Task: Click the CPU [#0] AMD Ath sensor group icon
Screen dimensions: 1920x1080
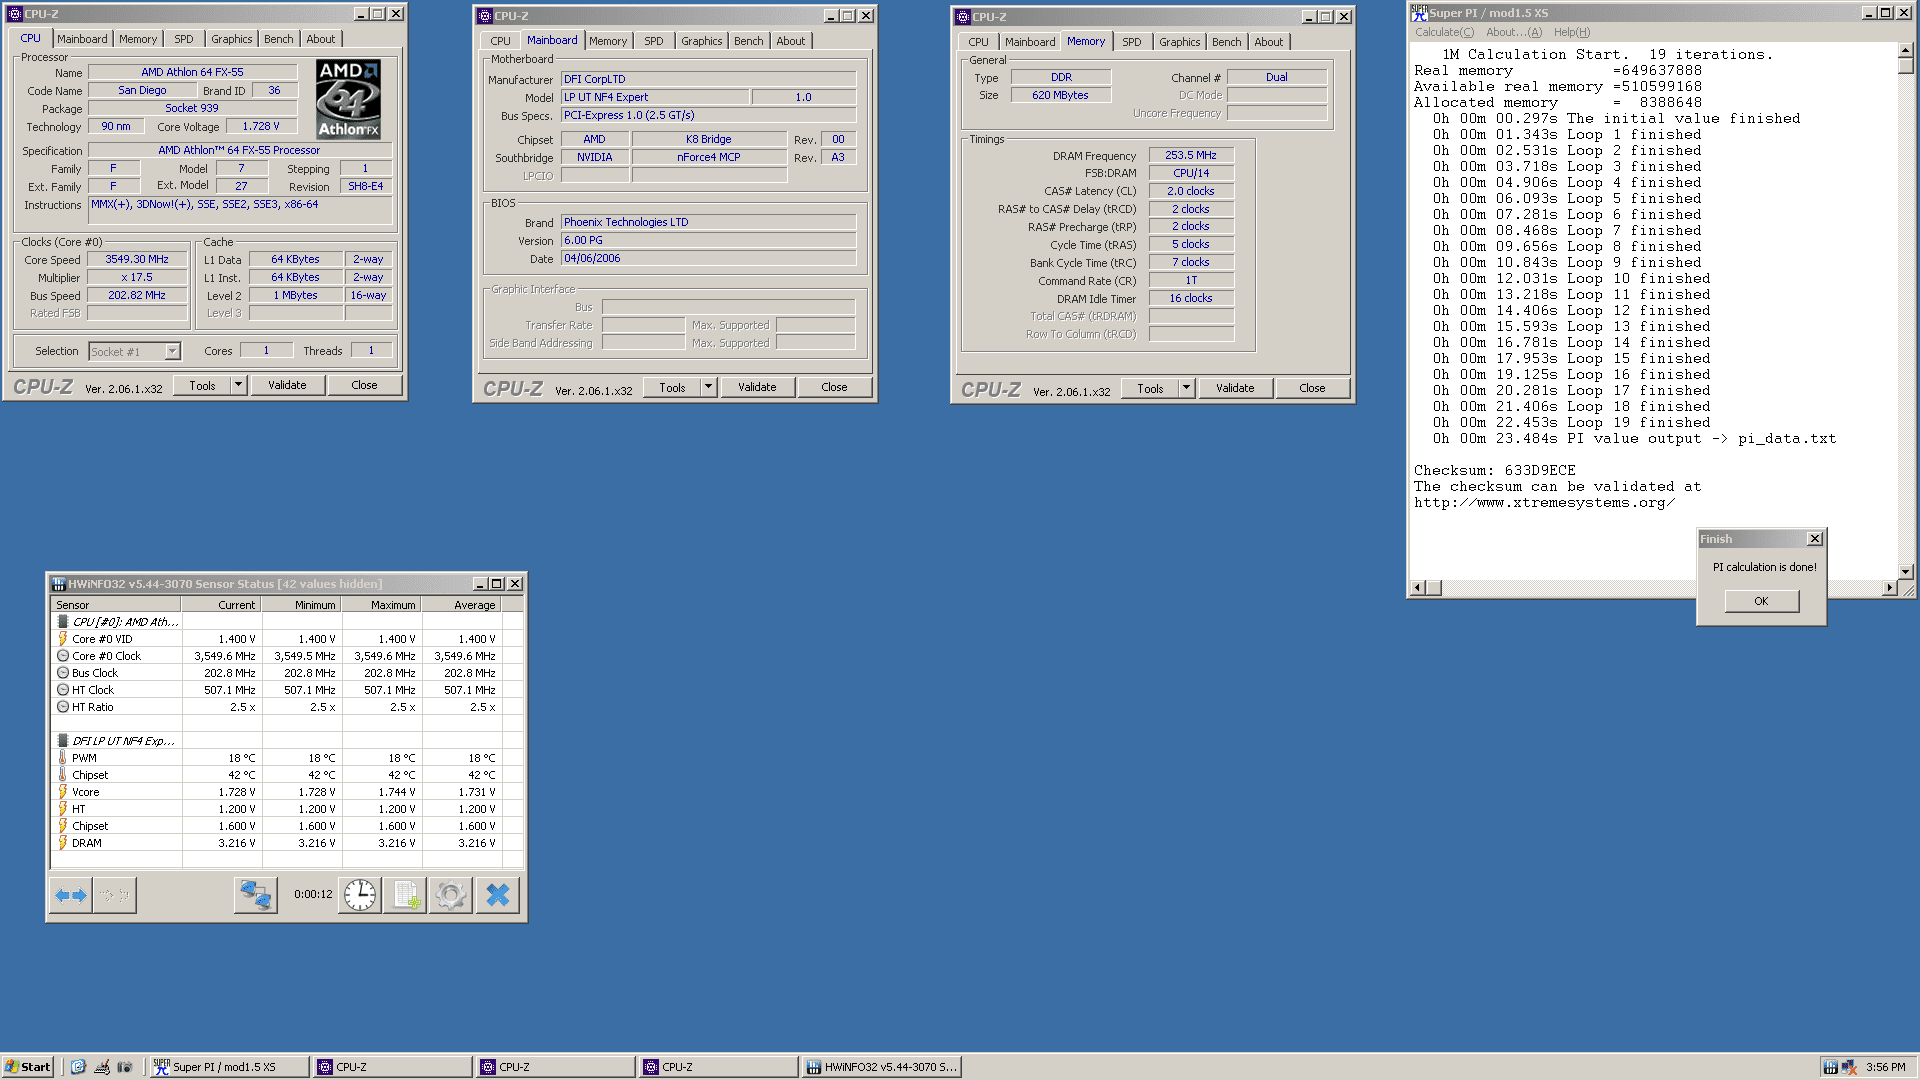Action: coord(63,622)
